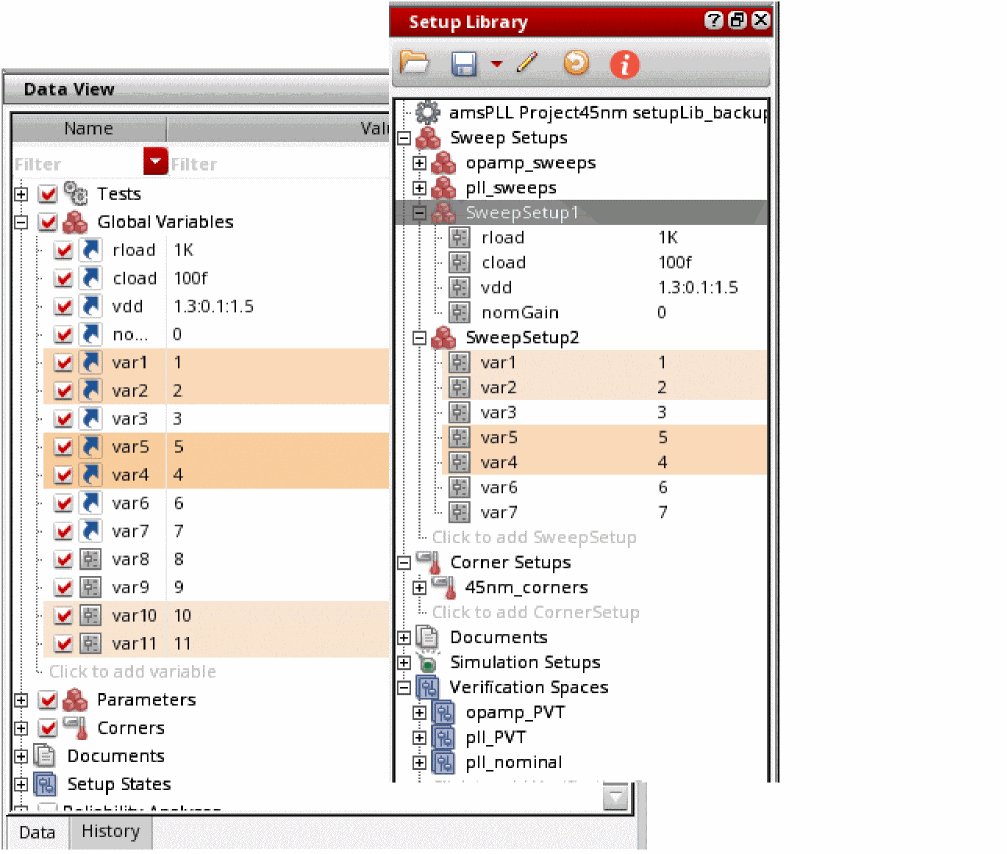Screen dimensions: 1007x854
Task: Click 'Click to add variable'
Action: pos(132,672)
